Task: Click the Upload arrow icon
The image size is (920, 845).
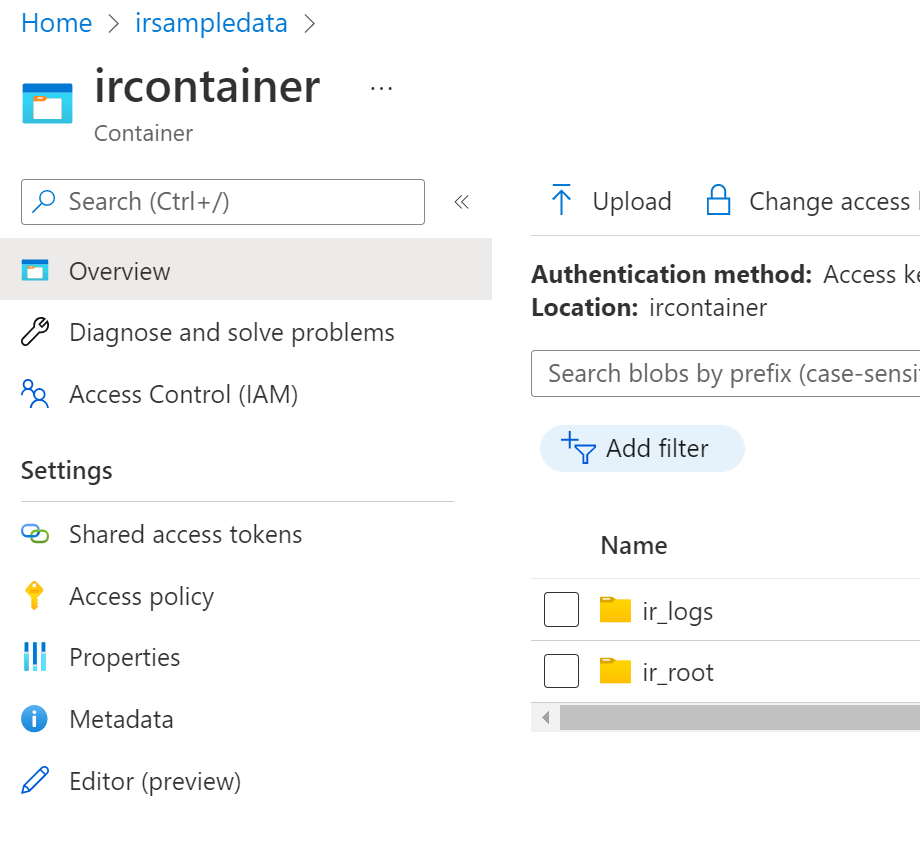Action: pos(561,201)
